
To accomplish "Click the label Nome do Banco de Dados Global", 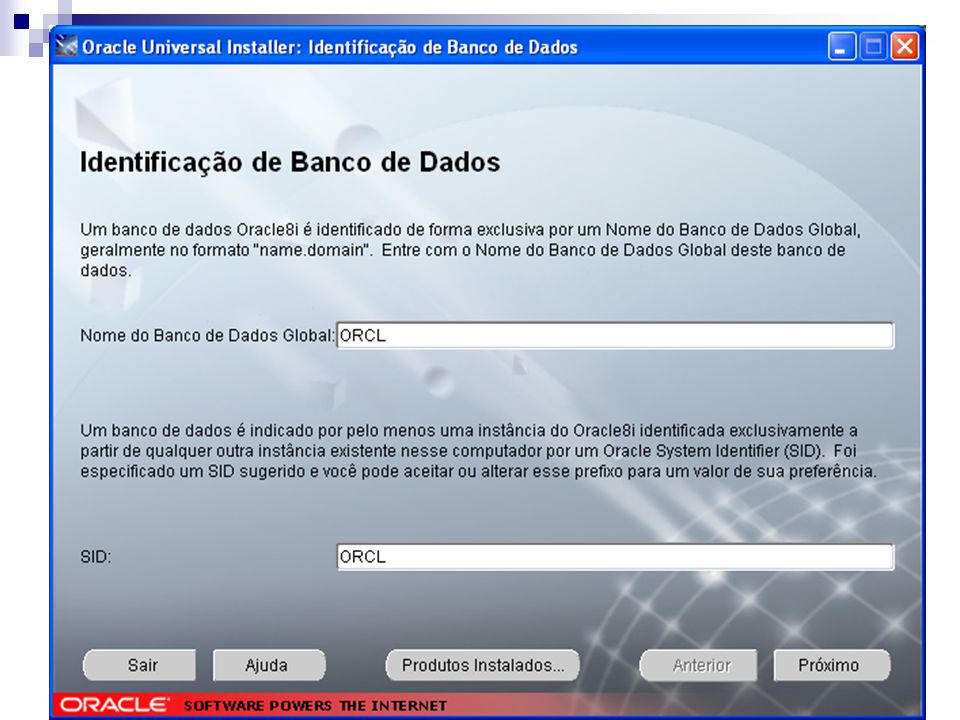I will pos(208,336).
